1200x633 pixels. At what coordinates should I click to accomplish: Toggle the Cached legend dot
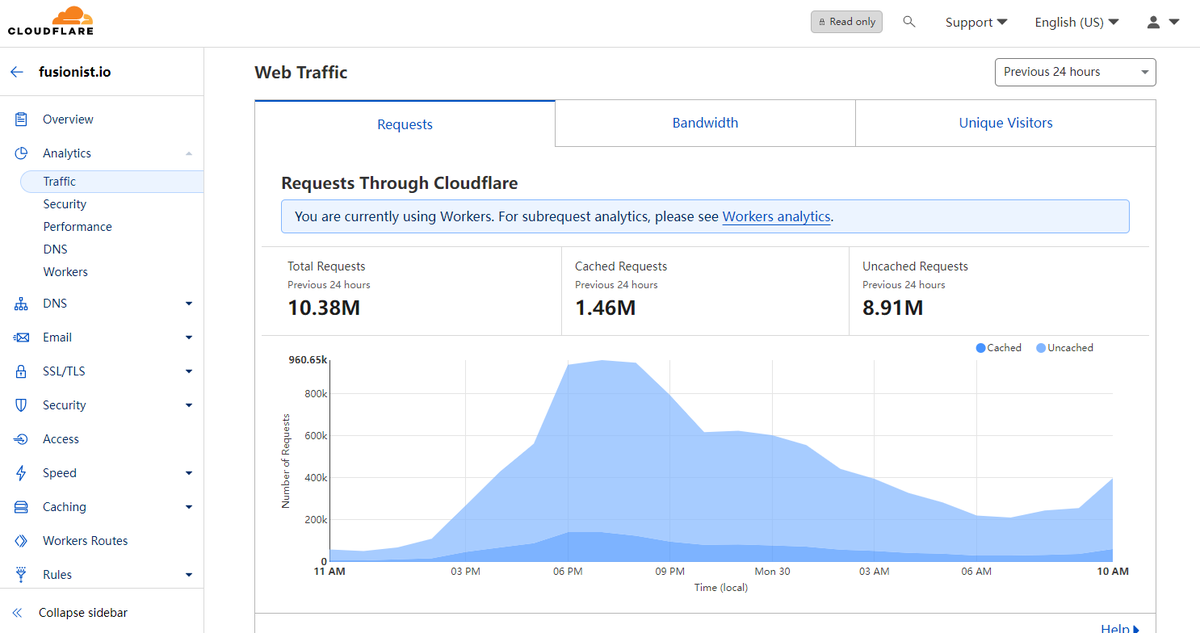pyautogui.click(x=981, y=348)
